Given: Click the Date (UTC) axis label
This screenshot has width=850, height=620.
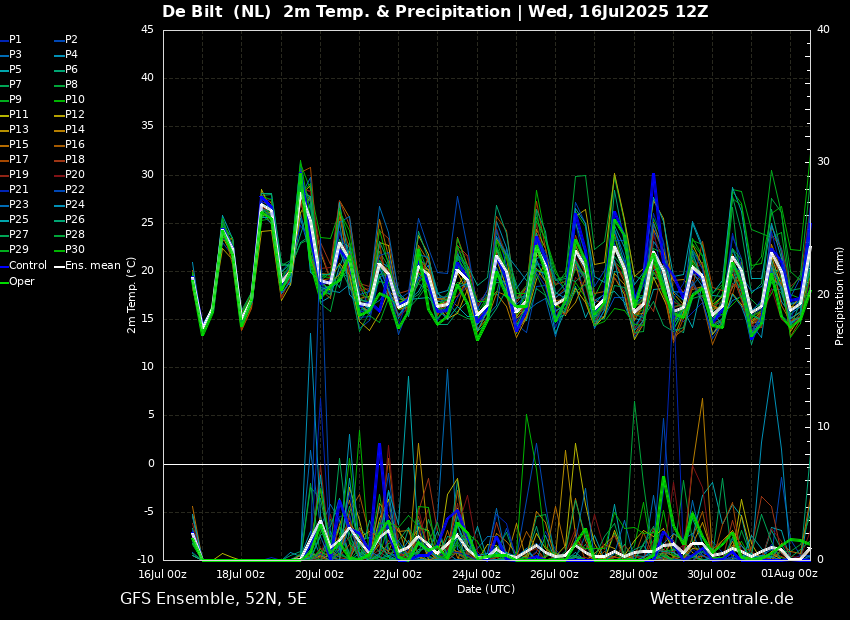Looking at the screenshot, I should point(486,589).
